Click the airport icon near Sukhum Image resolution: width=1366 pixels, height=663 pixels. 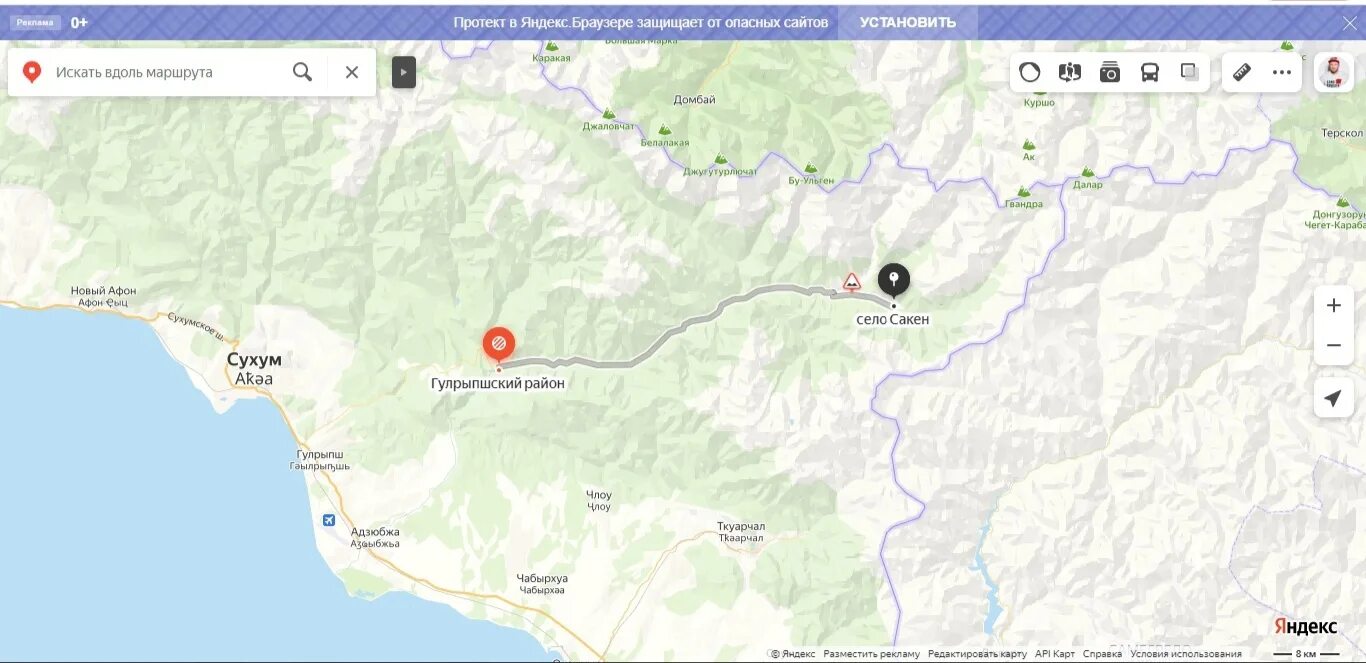point(329,520)
